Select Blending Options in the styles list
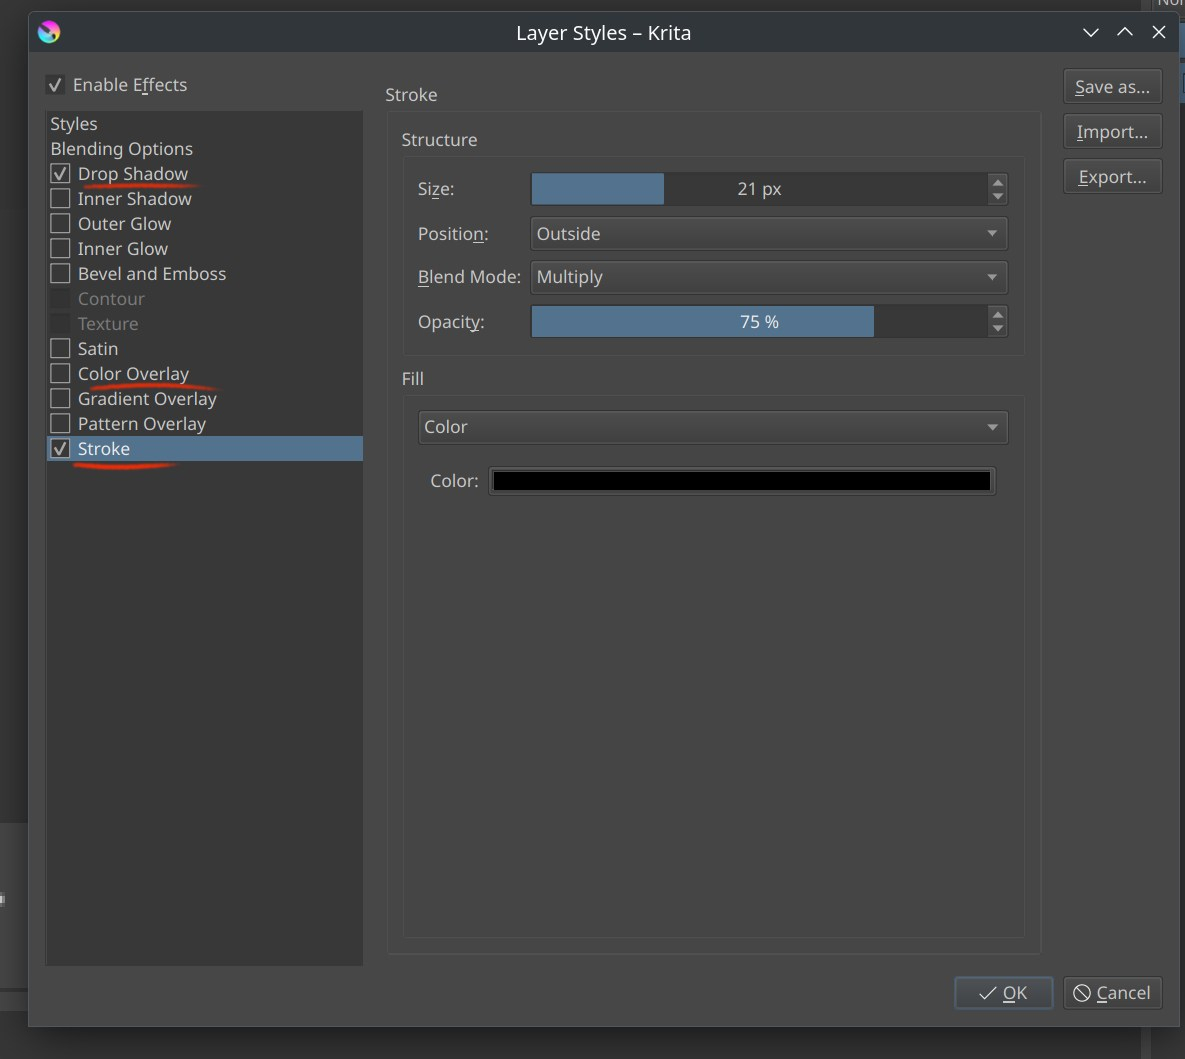 tap(122, 149)
